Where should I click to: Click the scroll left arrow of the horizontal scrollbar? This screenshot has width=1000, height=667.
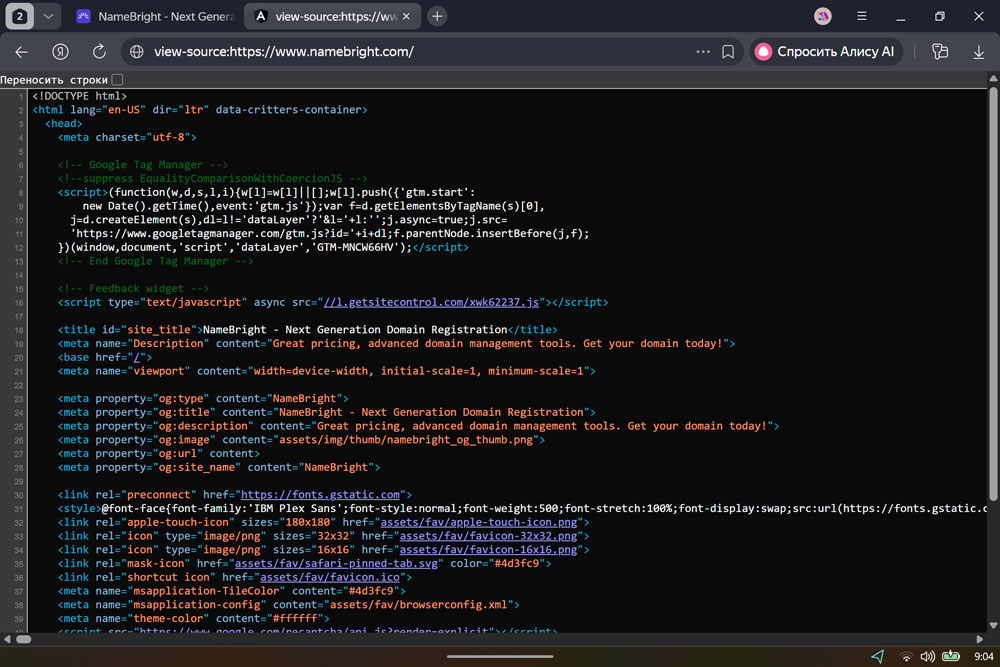pos(7,639)
